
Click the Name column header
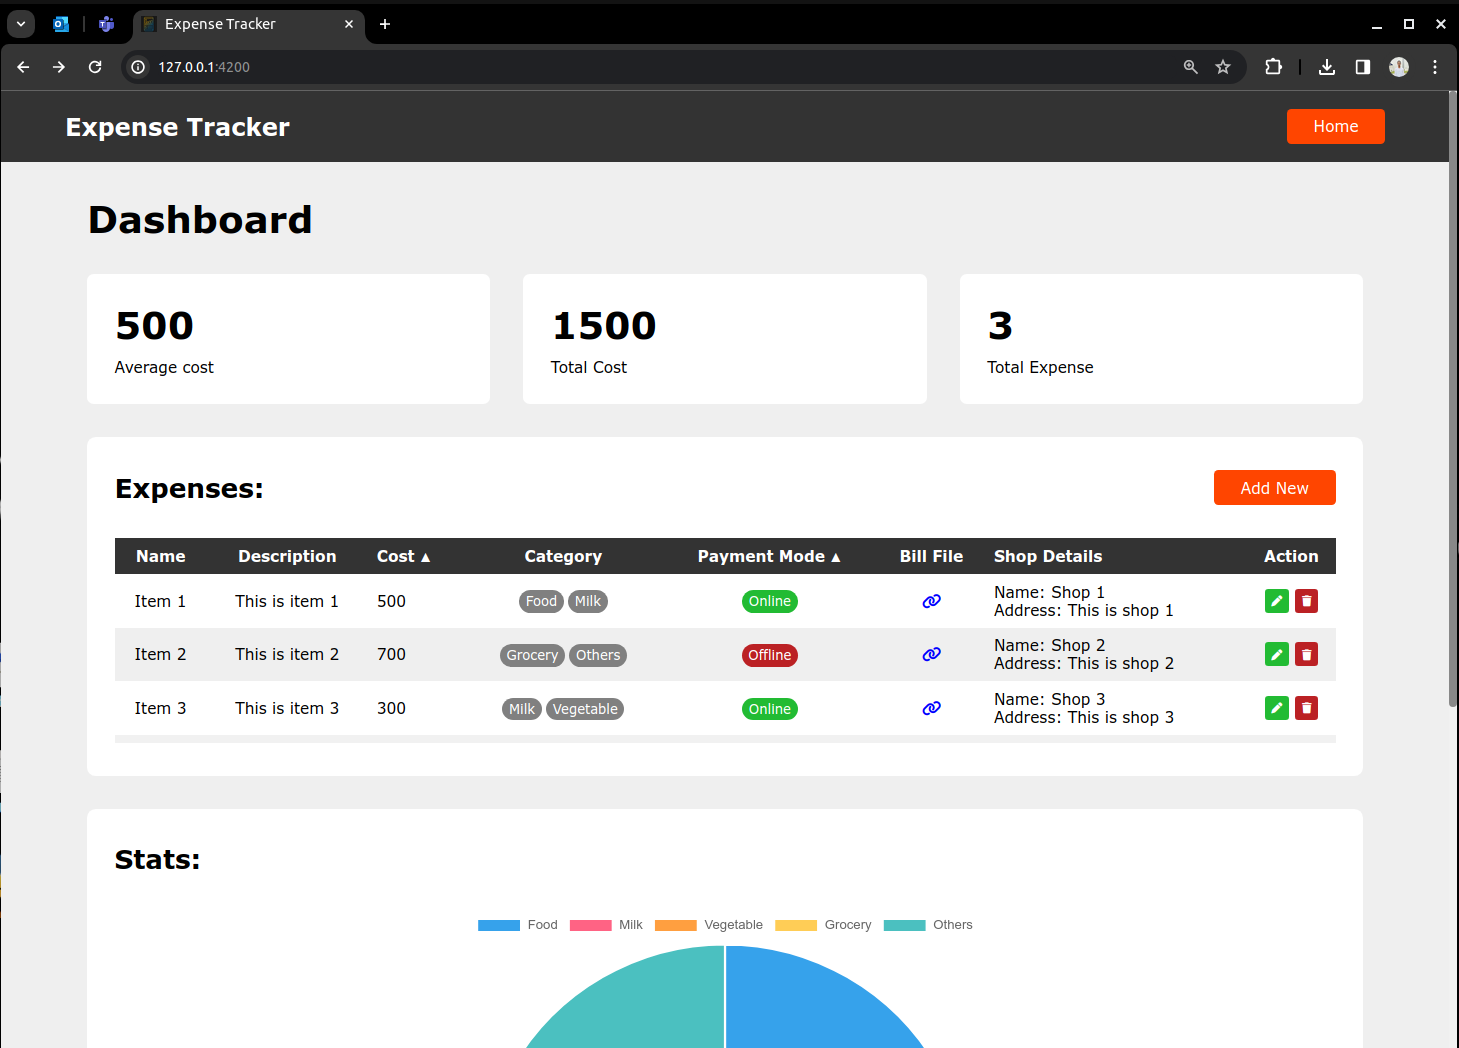161,556
